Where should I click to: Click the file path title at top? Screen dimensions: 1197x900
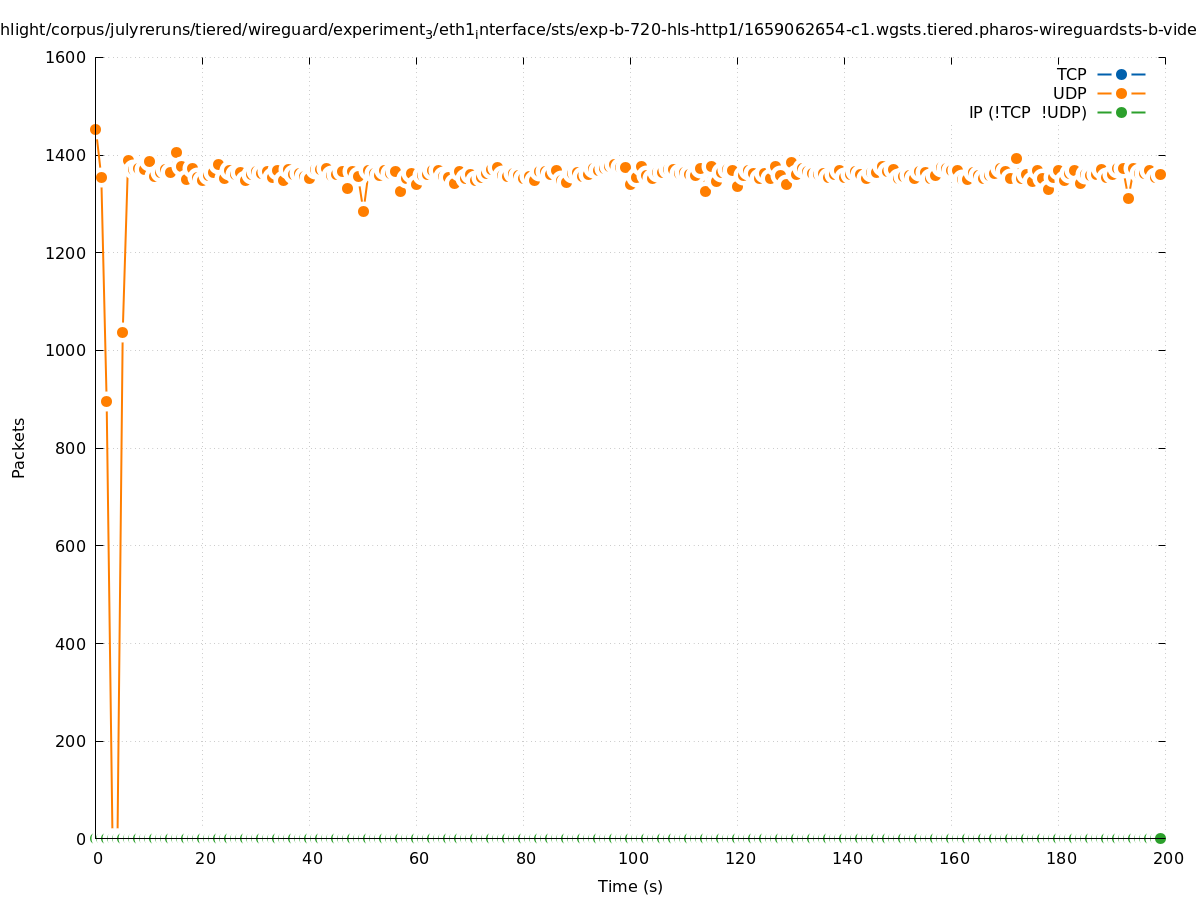pos(598,31)
